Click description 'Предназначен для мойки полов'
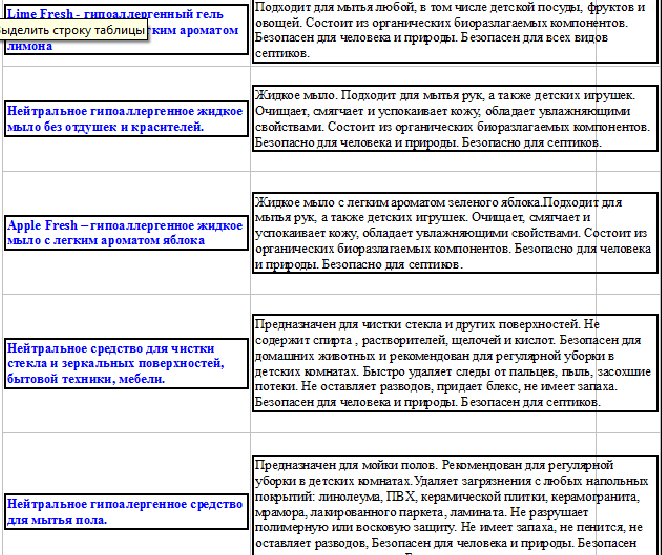The width and height of the screenshot is (662, 555). [x=455, y=505]
